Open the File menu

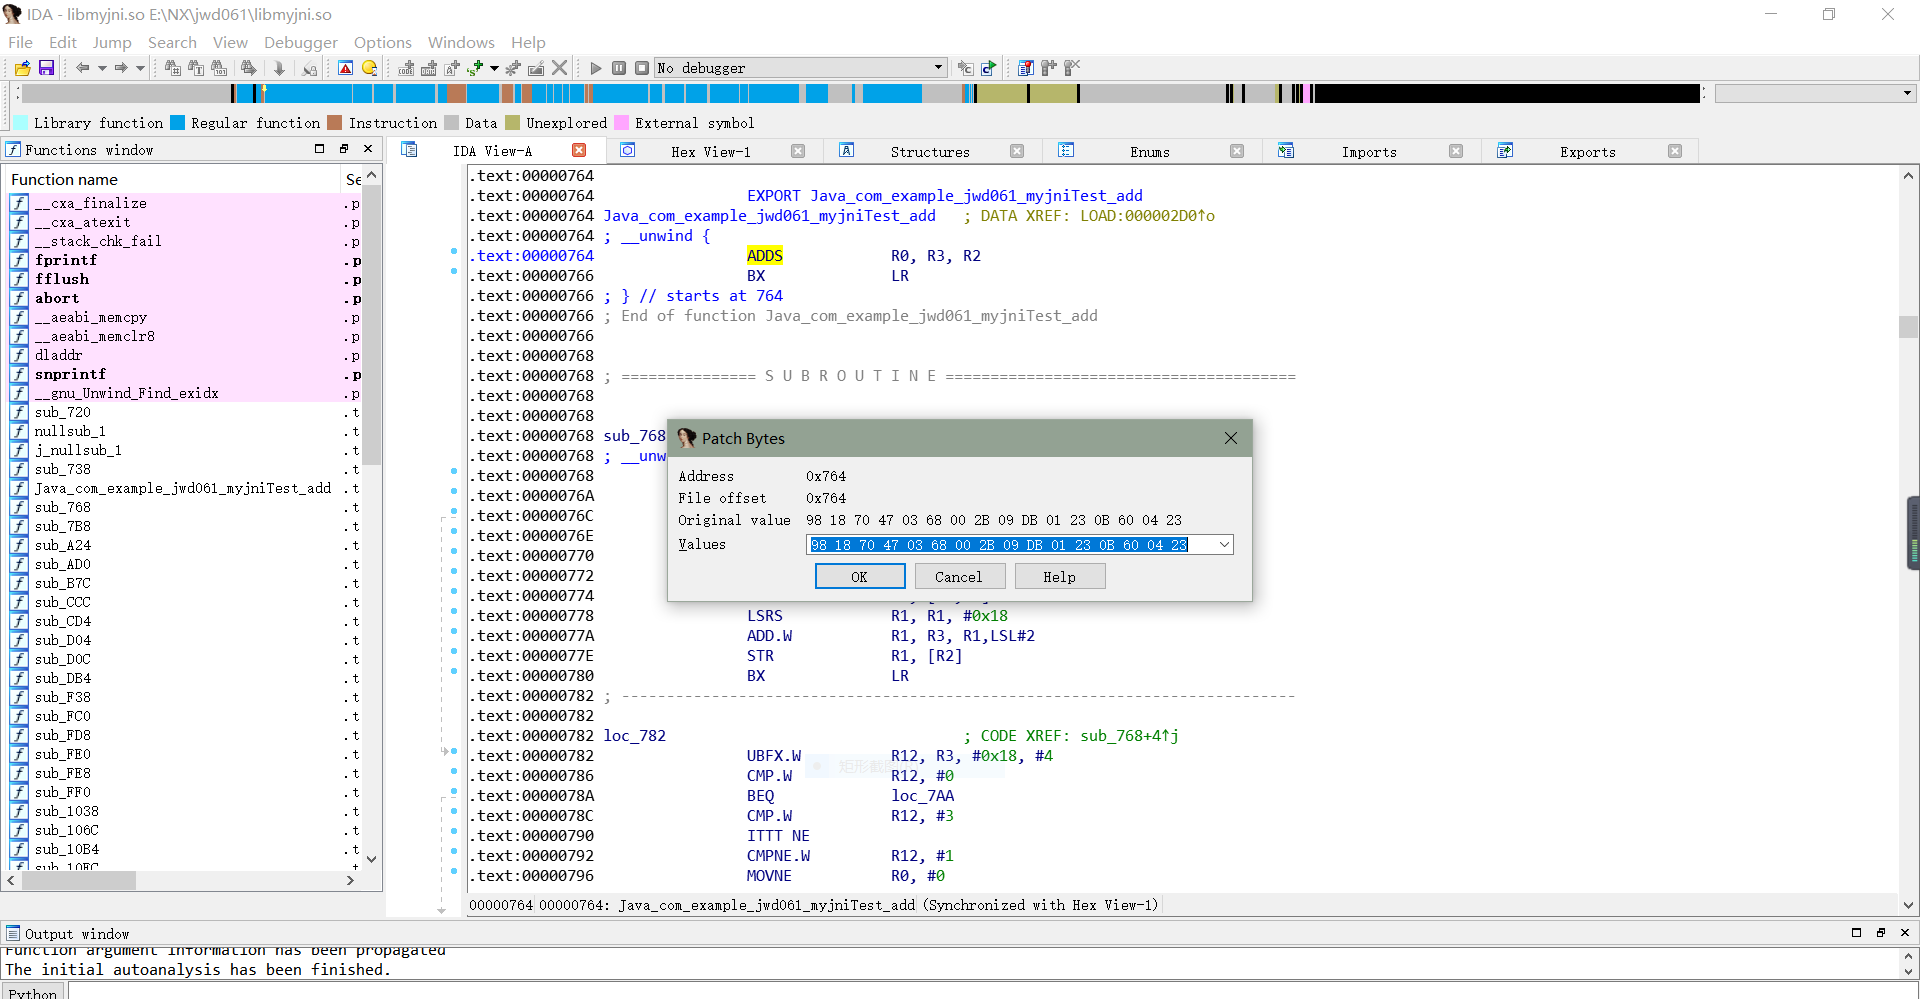(20, 42)
